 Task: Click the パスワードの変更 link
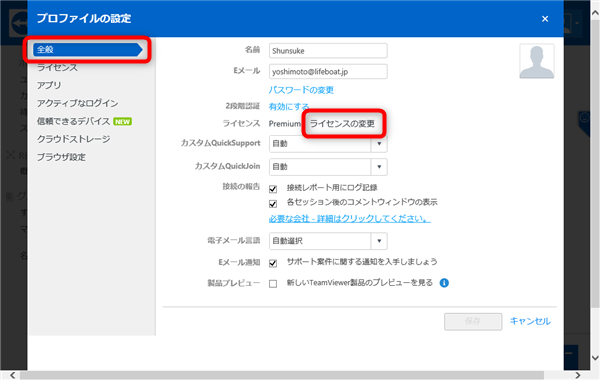(301, 90)
